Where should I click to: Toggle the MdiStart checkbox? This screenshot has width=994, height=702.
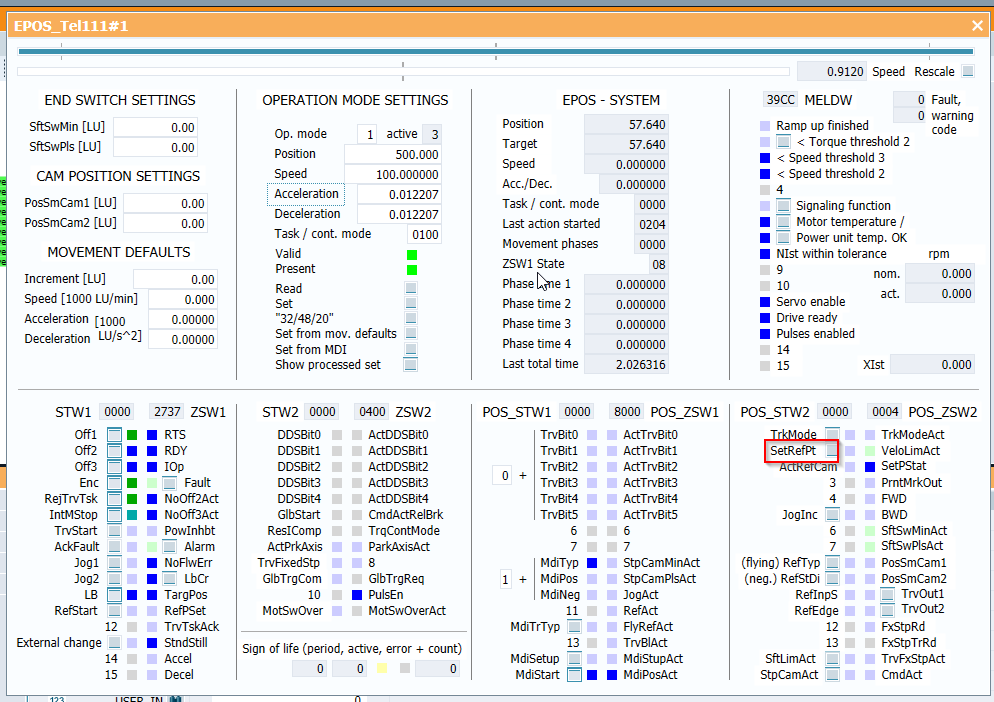pos(574,675)
